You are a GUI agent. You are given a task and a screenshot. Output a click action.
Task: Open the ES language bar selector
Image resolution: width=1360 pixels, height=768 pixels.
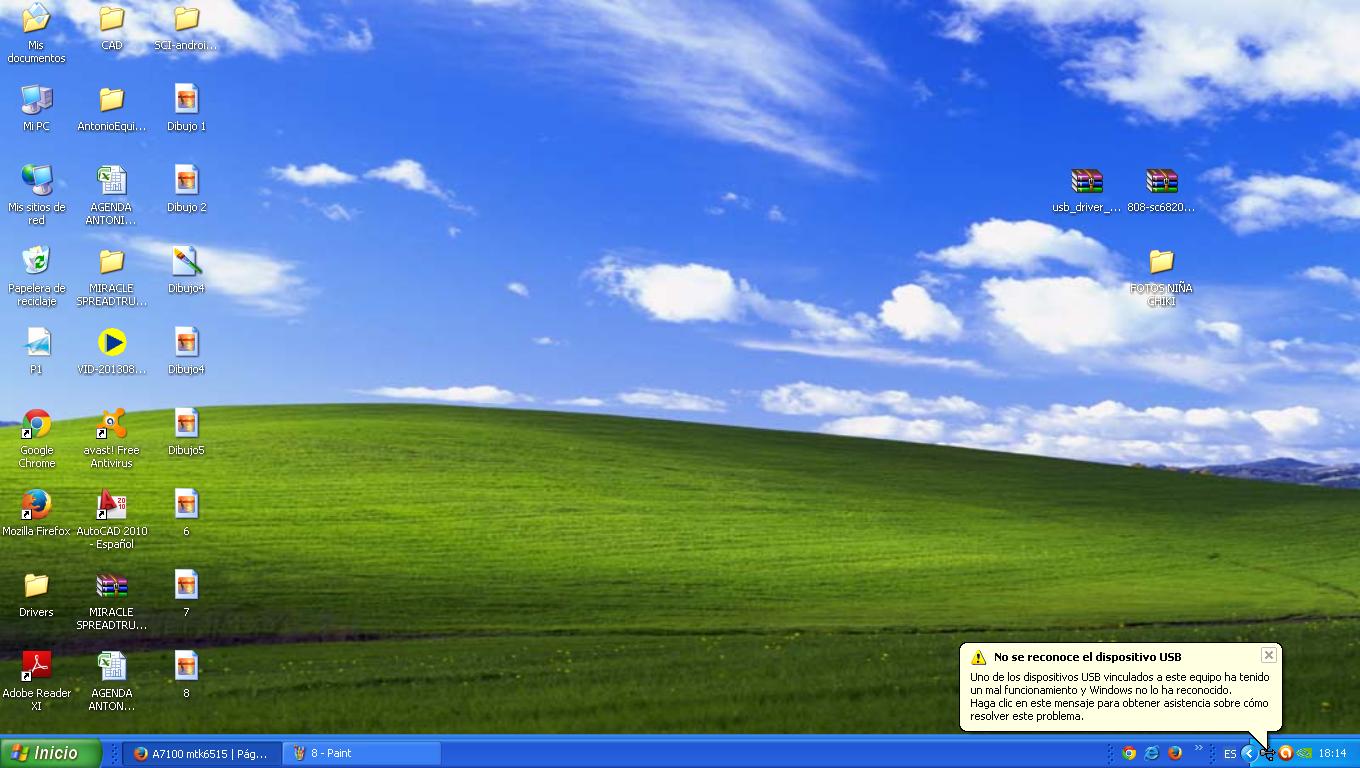1230,754
